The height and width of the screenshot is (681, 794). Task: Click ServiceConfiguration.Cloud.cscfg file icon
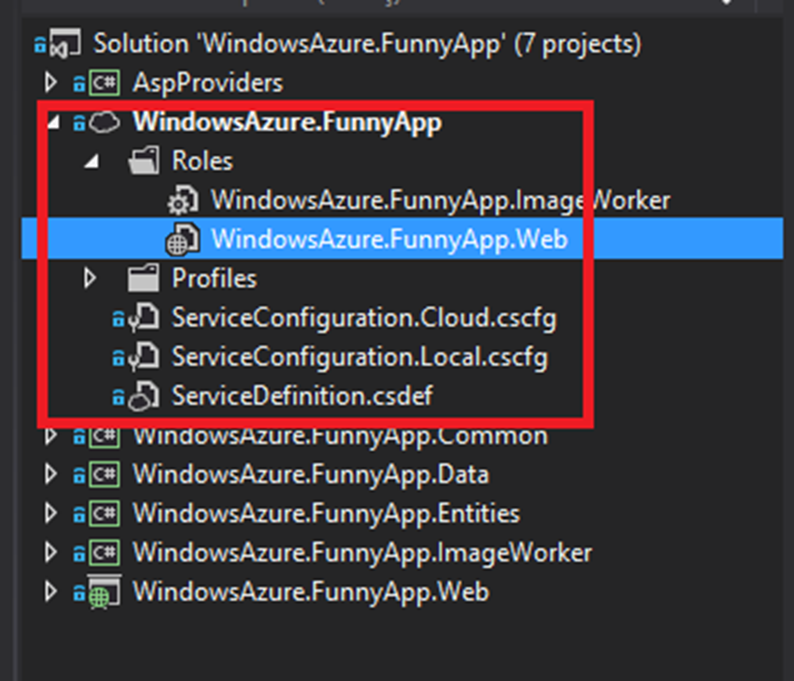tap(144, 317)
